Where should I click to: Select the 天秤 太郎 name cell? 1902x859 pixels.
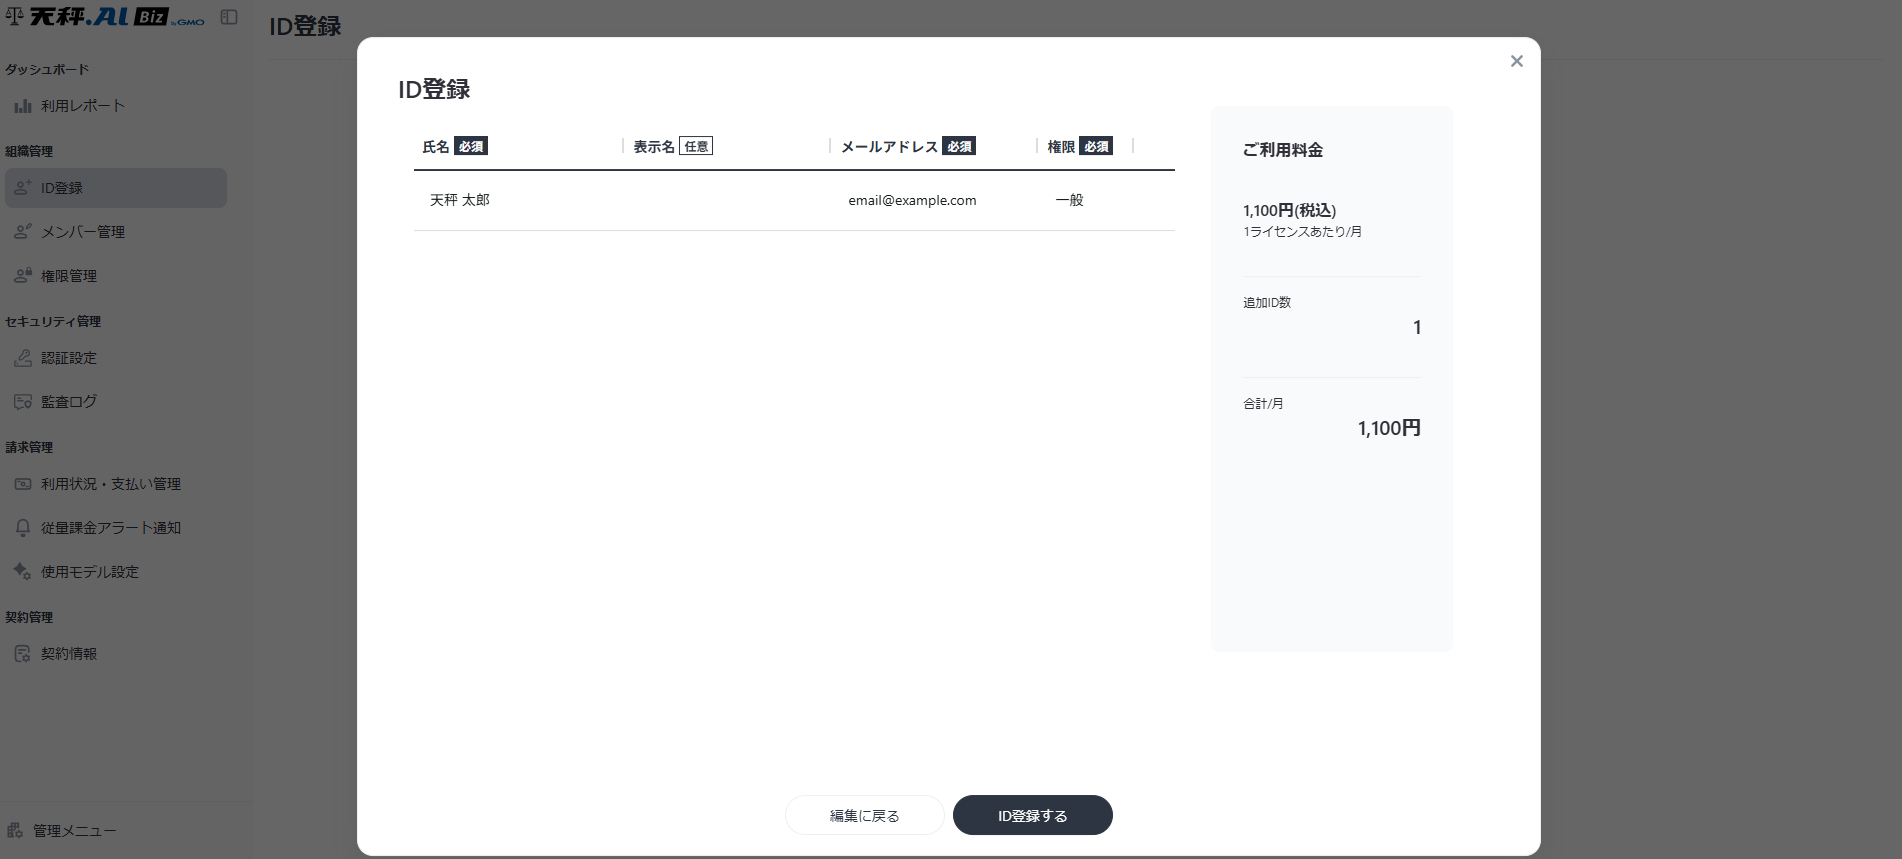(460, 200)
